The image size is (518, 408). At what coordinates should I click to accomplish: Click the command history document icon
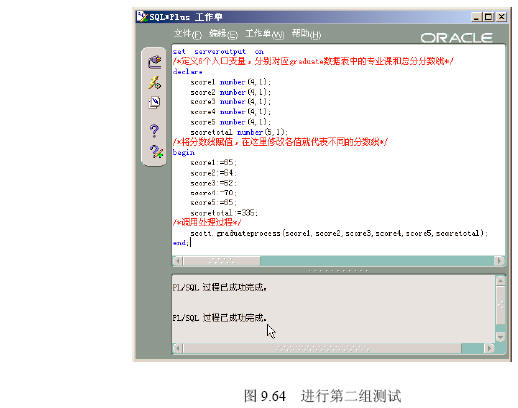coord(154,102)
